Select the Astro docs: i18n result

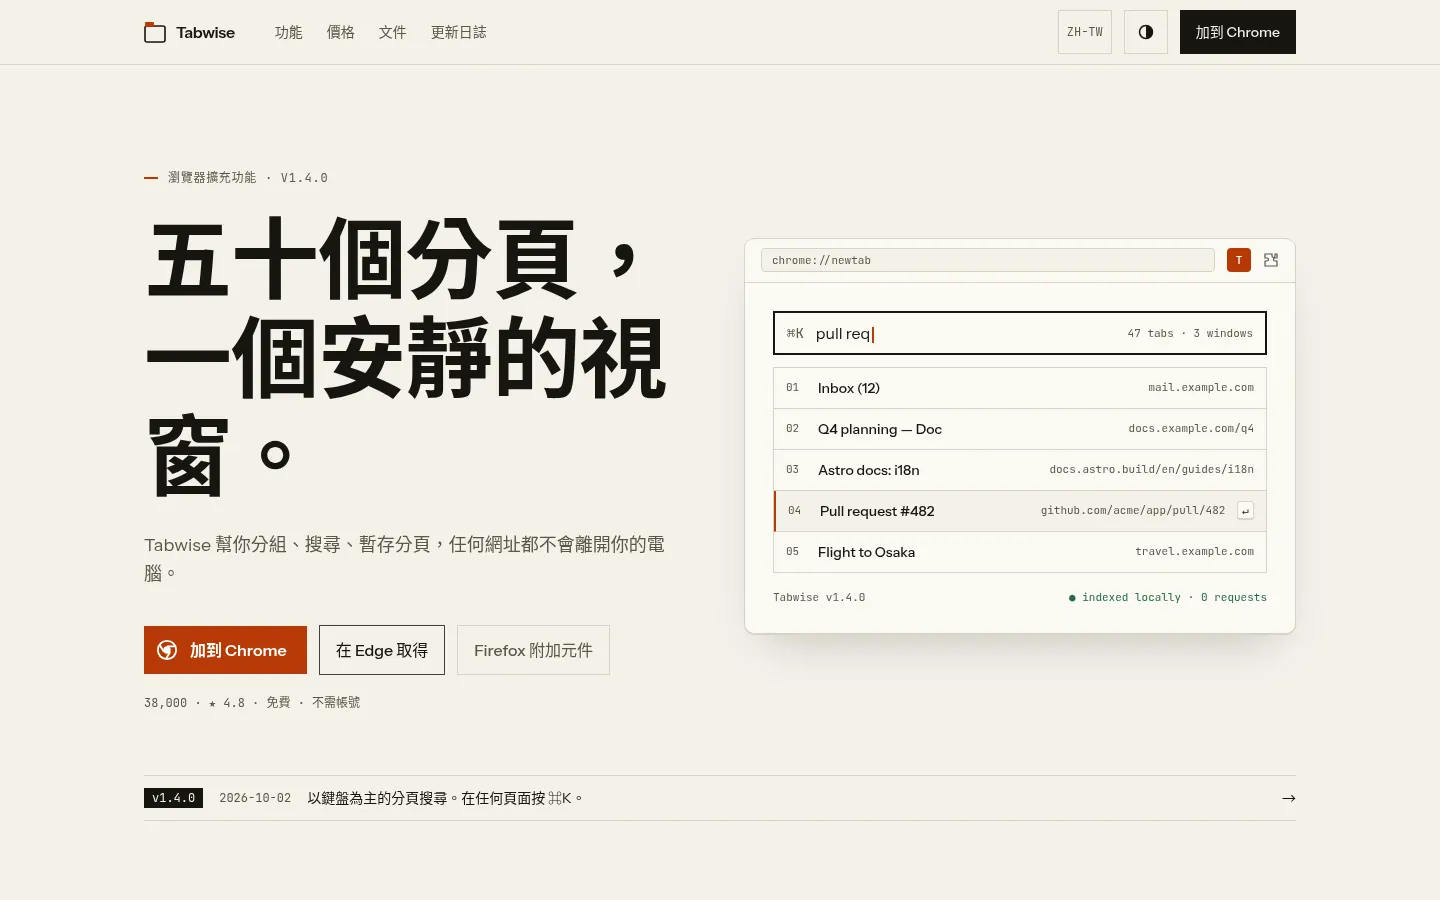(1020, 470)
